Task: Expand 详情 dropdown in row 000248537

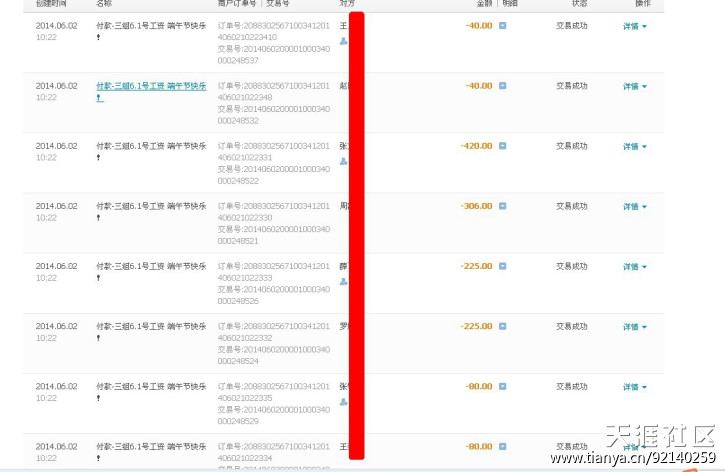Action: pos(635,26)
